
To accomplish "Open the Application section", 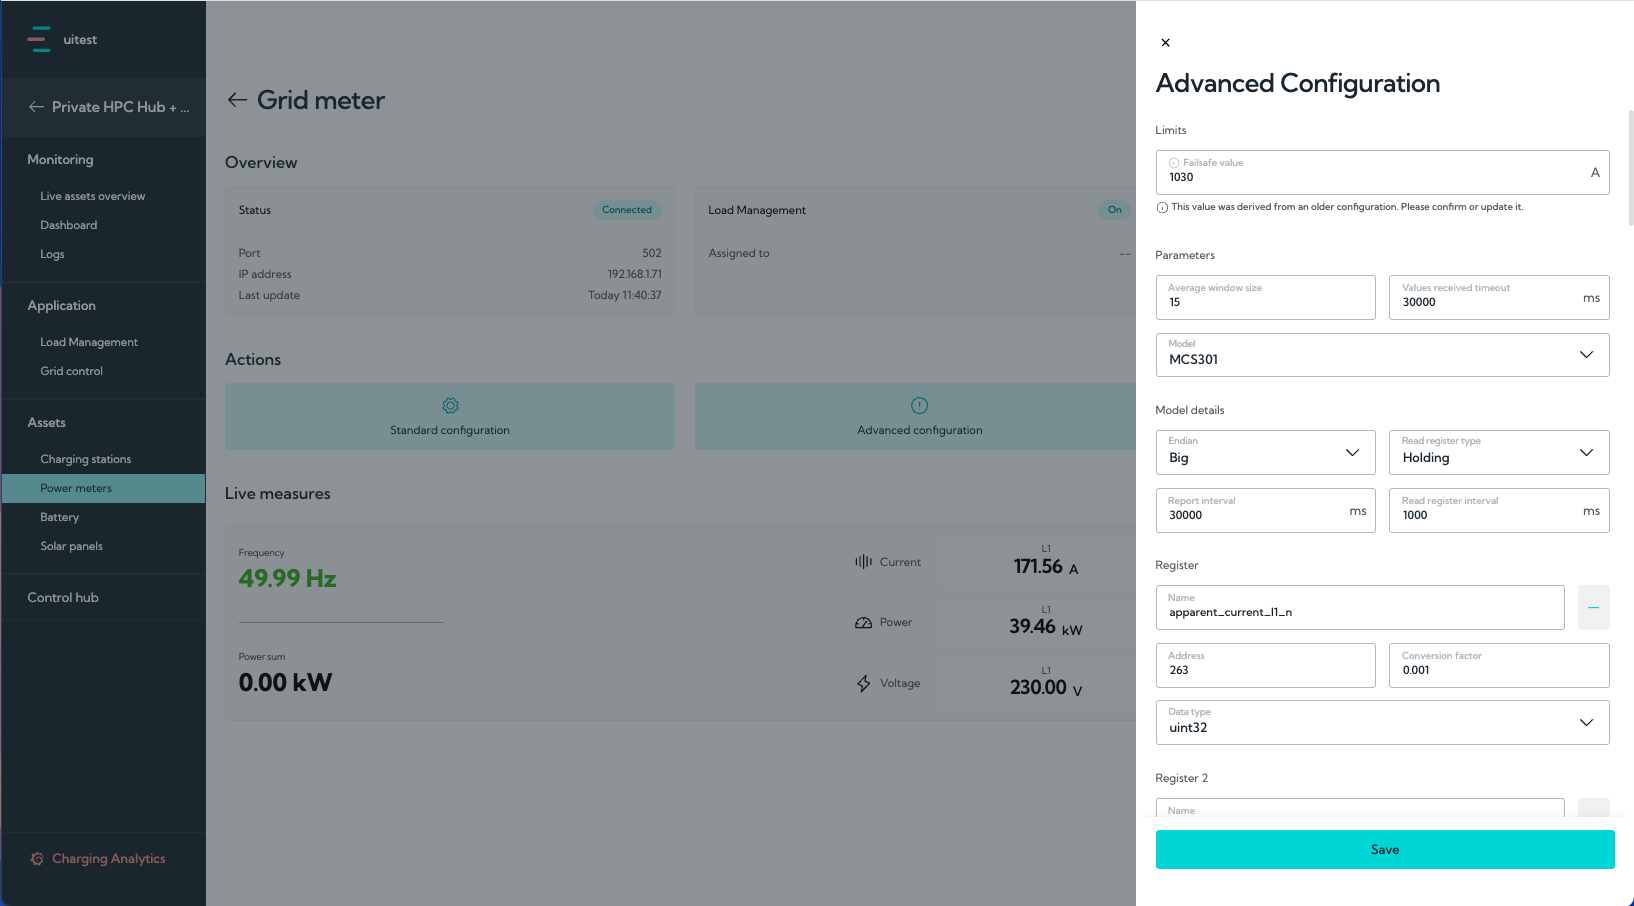I will coord(61,305).
